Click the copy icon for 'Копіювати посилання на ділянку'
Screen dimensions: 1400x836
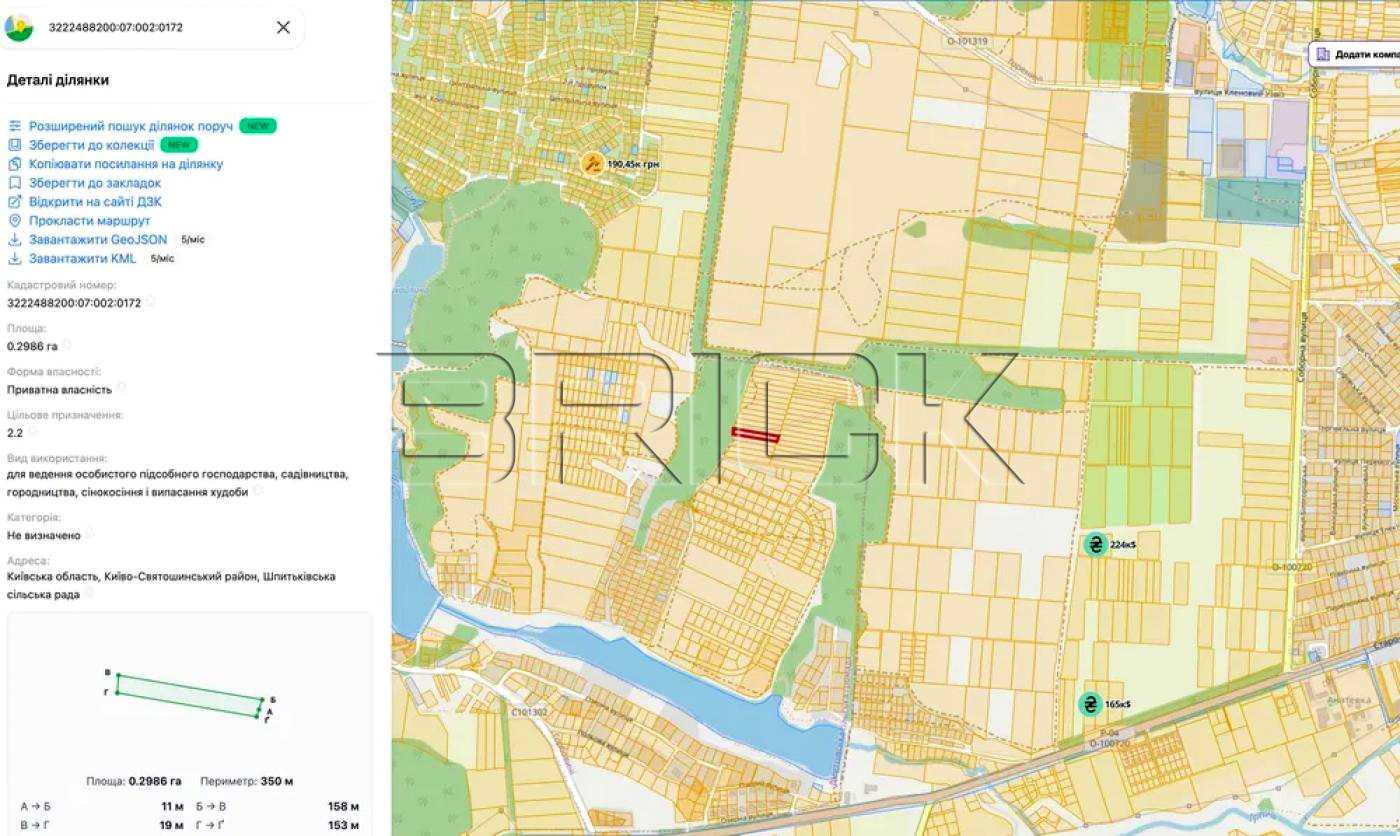tap(15, 164)
